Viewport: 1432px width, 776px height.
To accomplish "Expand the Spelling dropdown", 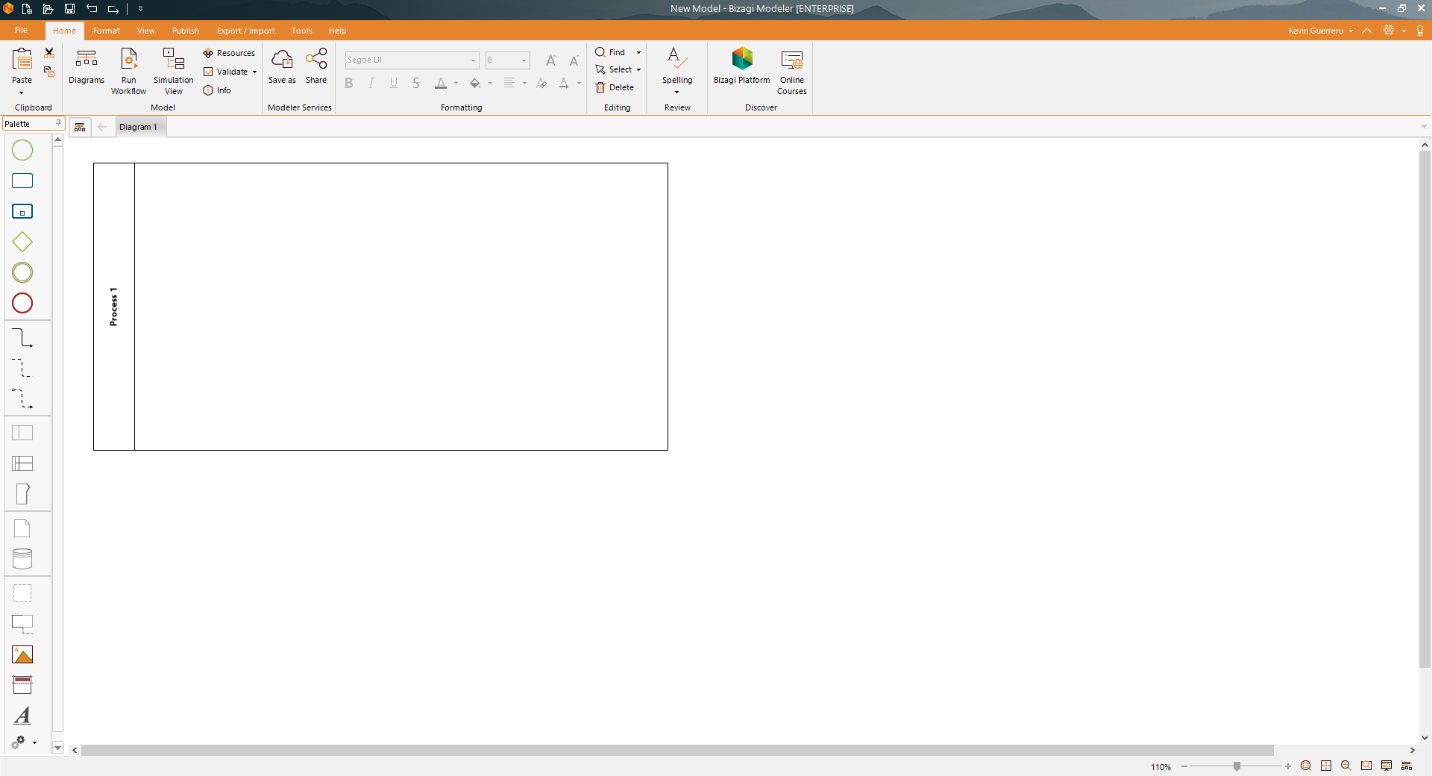I will (677, 92).
